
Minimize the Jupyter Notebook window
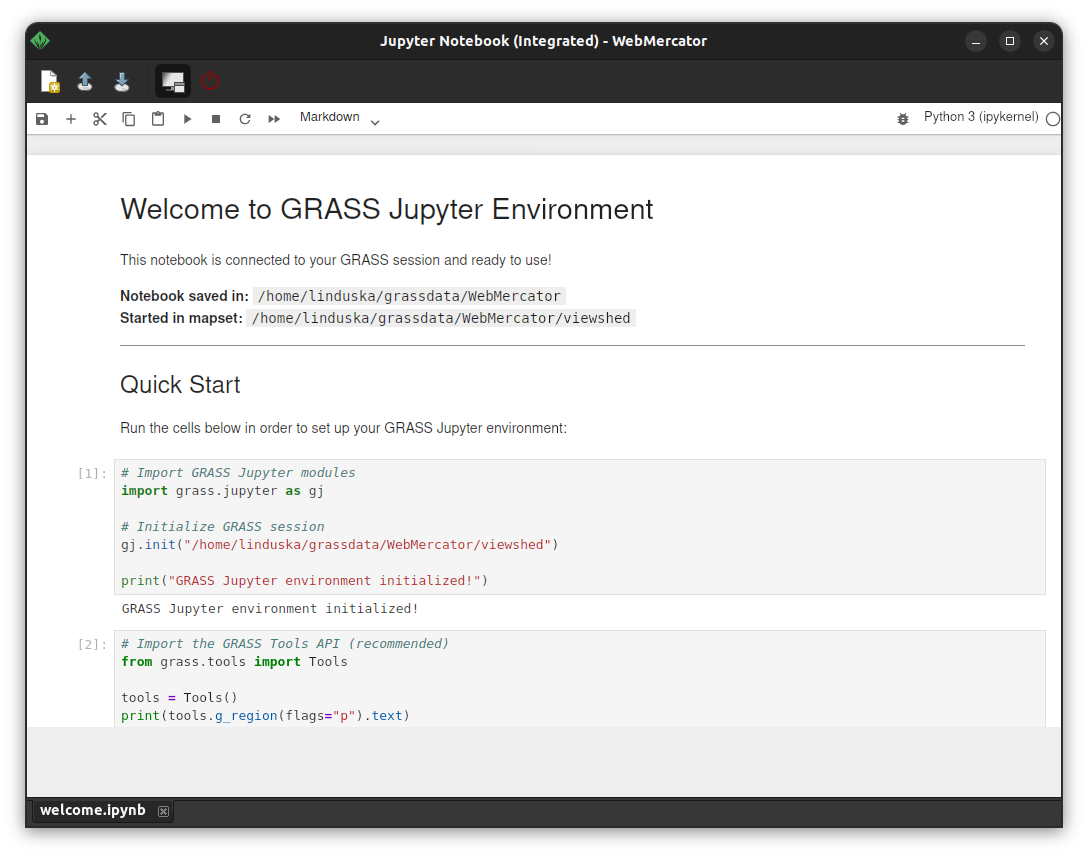976,42
